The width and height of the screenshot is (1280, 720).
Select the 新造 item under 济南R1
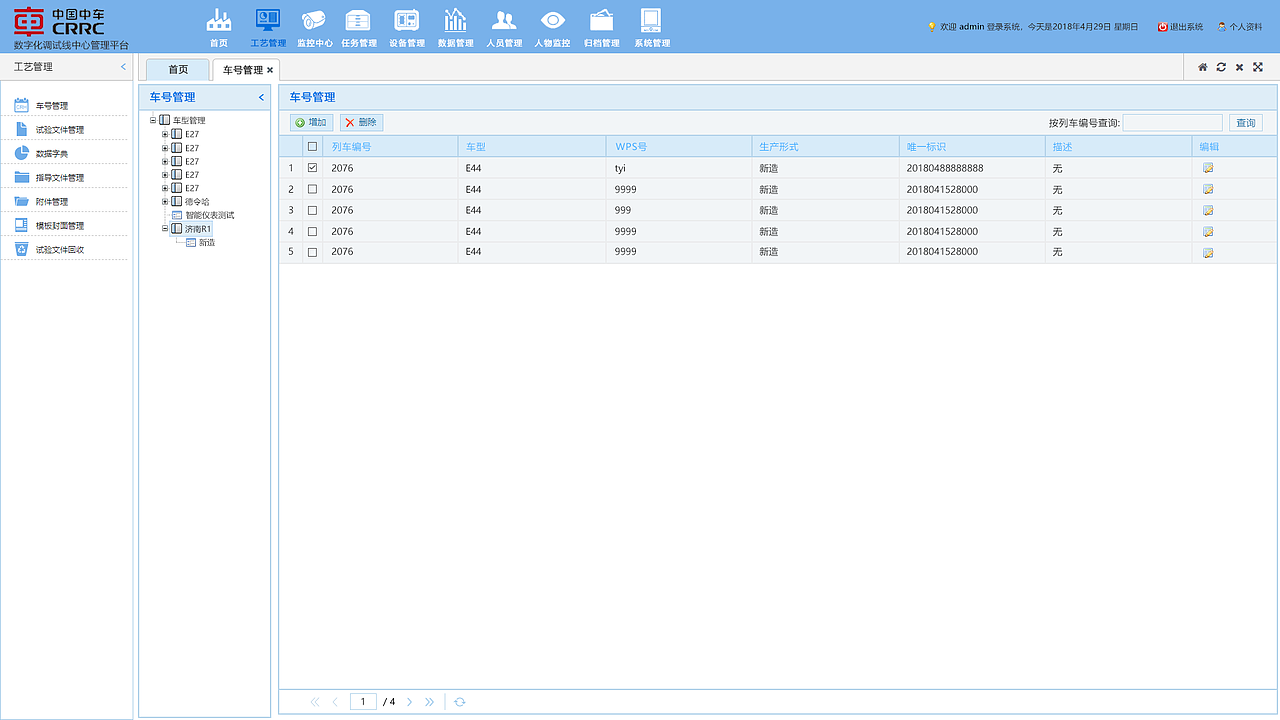click(206, 243)
